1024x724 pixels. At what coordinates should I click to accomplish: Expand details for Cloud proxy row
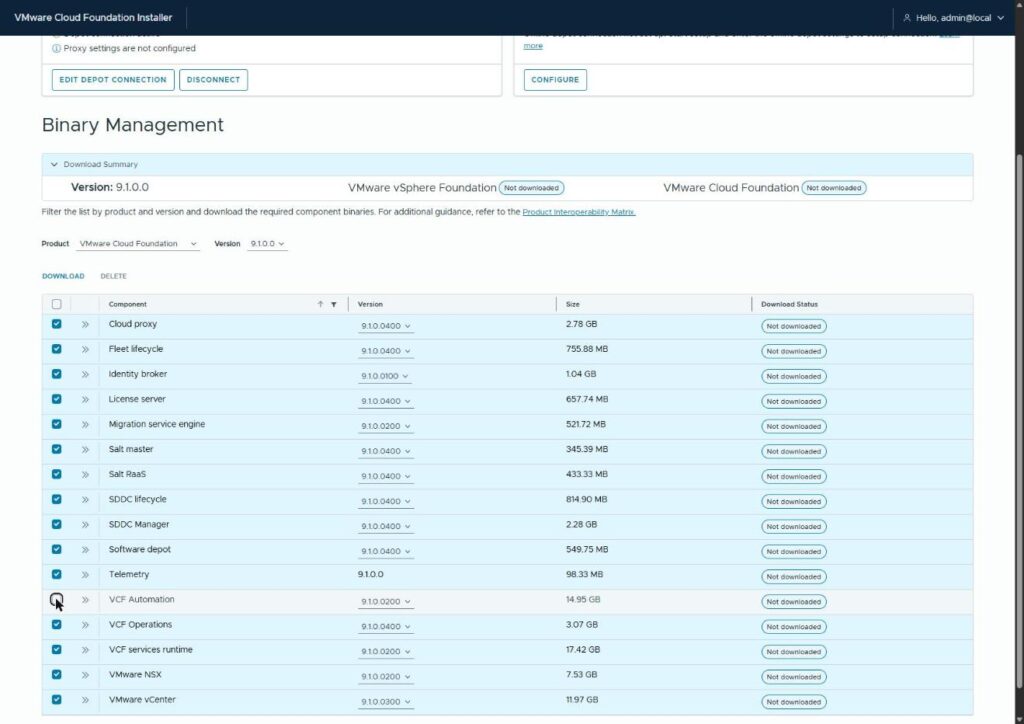click(85, 324)
